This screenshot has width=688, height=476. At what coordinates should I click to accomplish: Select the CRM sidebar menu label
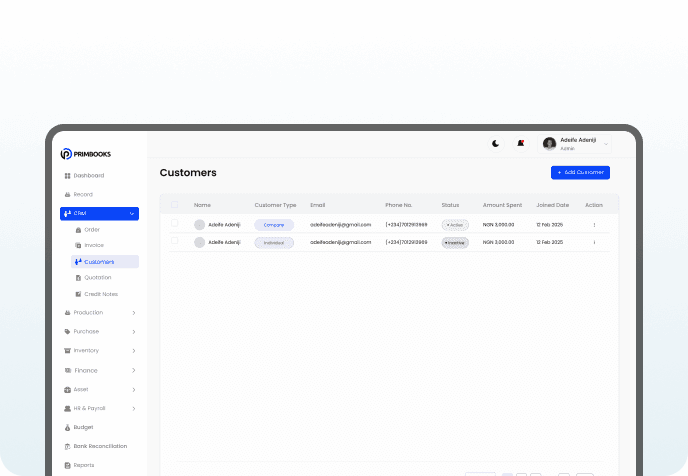tap(80, 213)
